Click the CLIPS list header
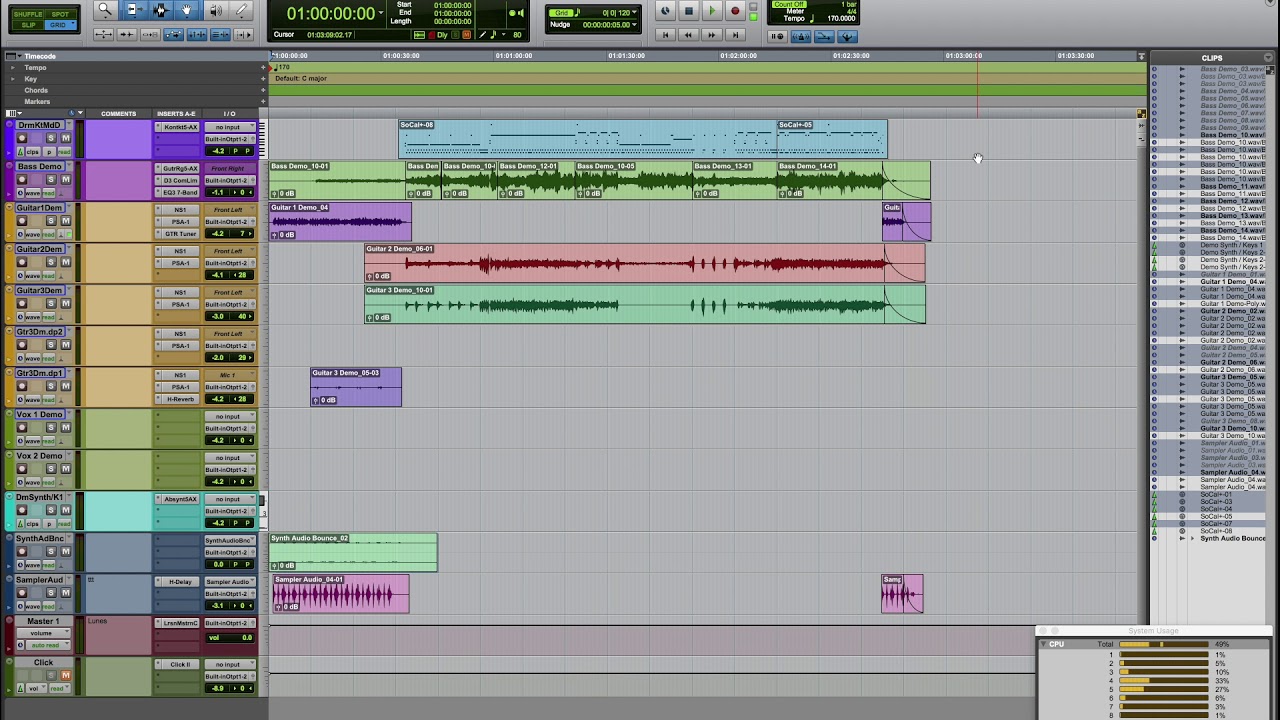Image resolution: width=1280 pixels, height=720 pixels. pyautogui.click(x=1212, y=58)
